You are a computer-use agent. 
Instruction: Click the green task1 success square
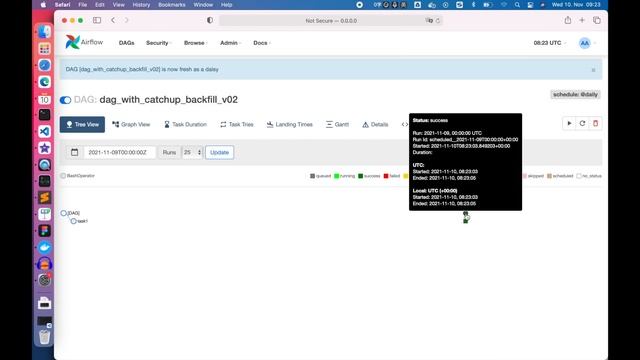[x=465, y=221]
